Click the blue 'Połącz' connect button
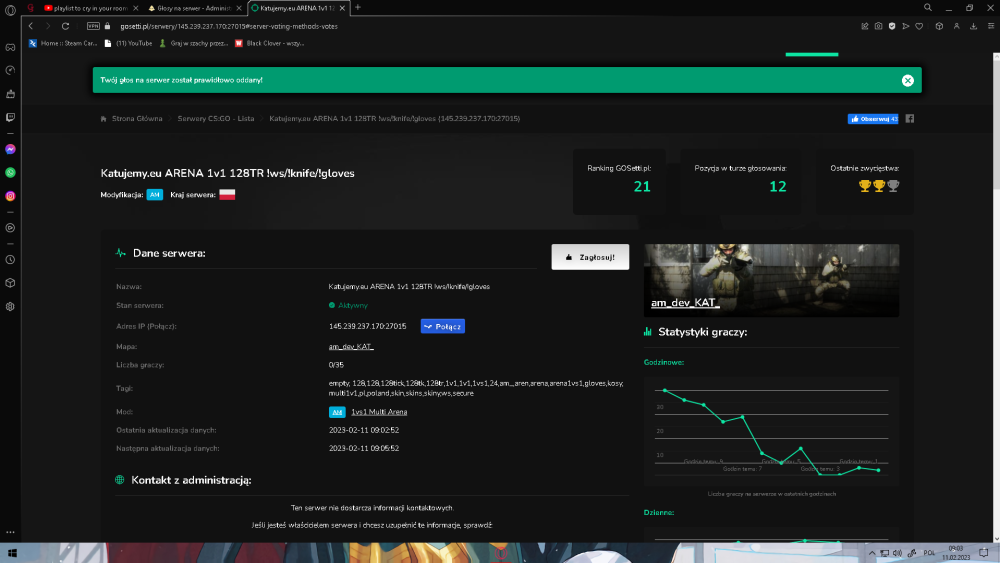Viewport: 1000px width, 563px height. [443, 326]
